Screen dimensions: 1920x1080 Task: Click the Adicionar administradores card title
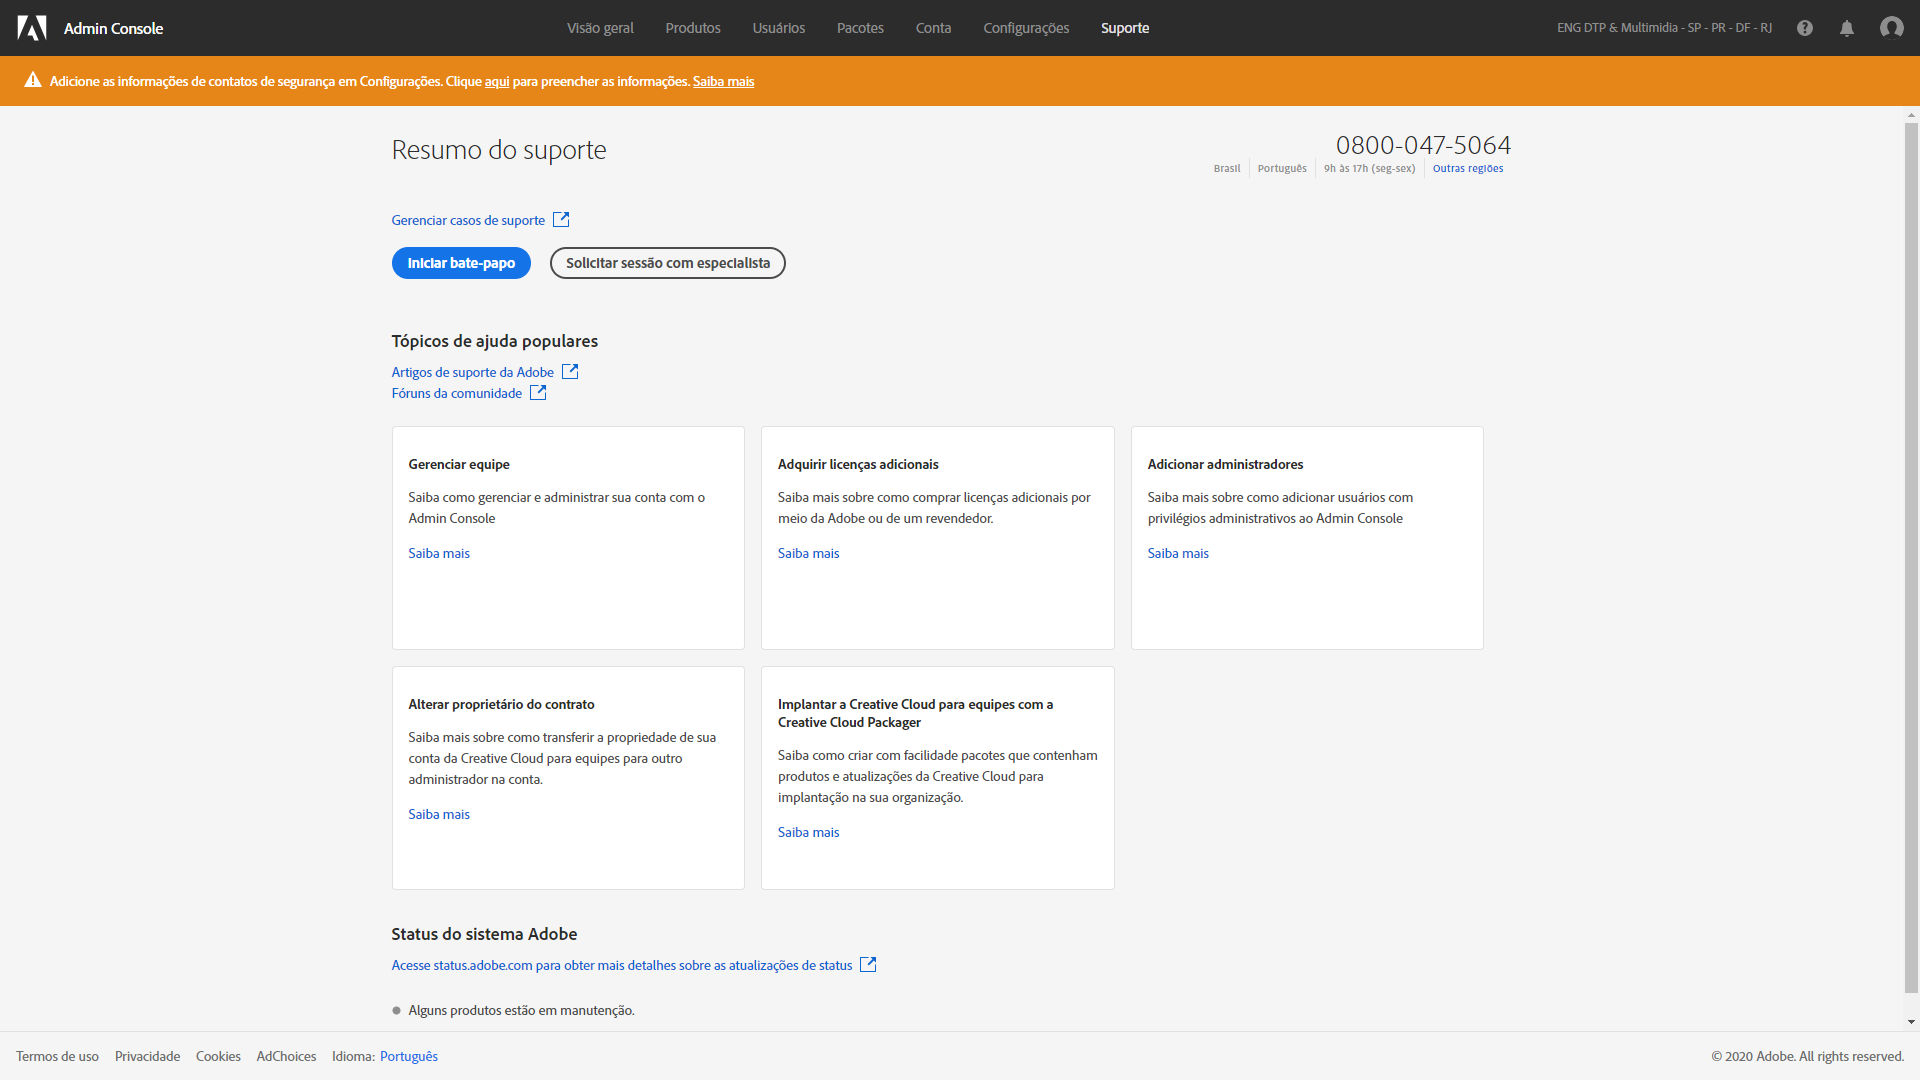[1225, 464]
